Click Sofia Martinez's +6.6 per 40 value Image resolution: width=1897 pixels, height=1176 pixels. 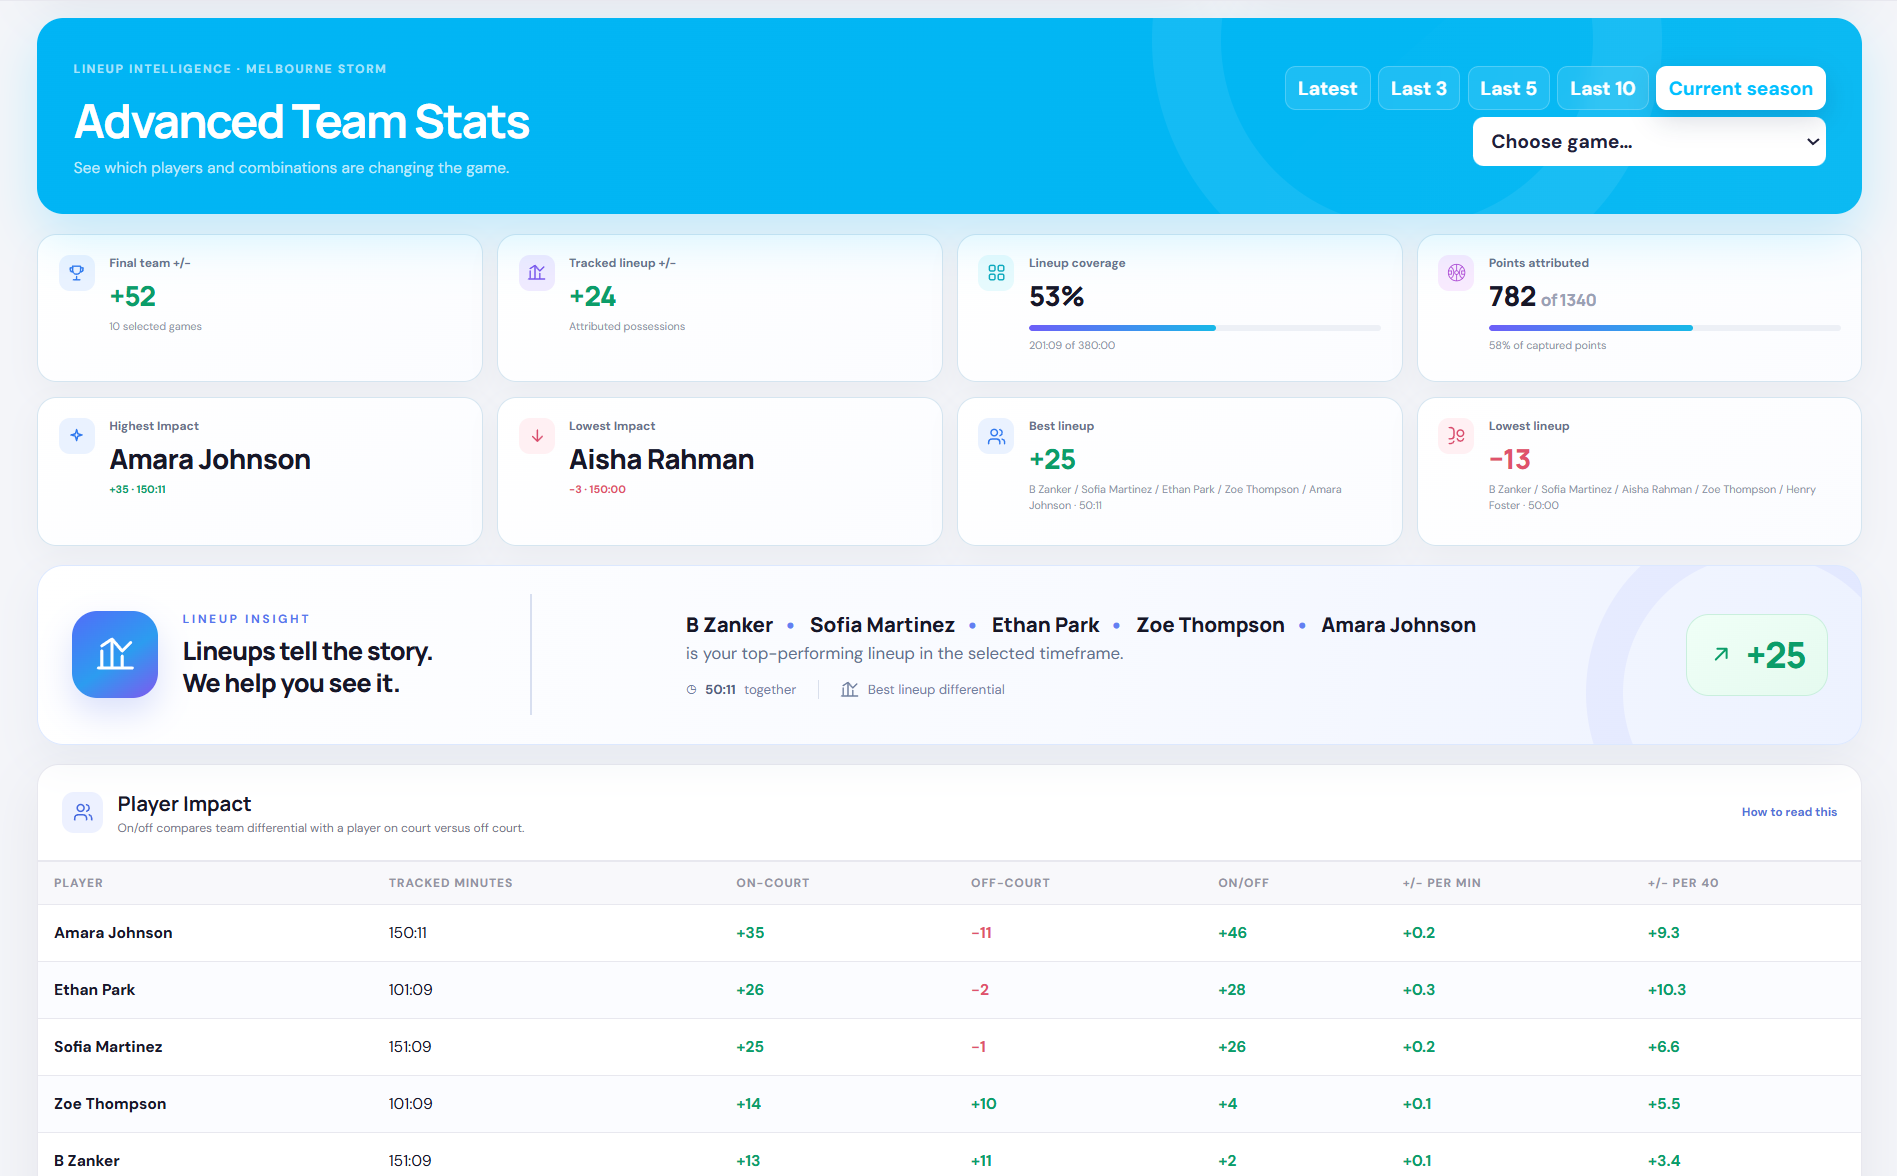coord(1664,1047)
